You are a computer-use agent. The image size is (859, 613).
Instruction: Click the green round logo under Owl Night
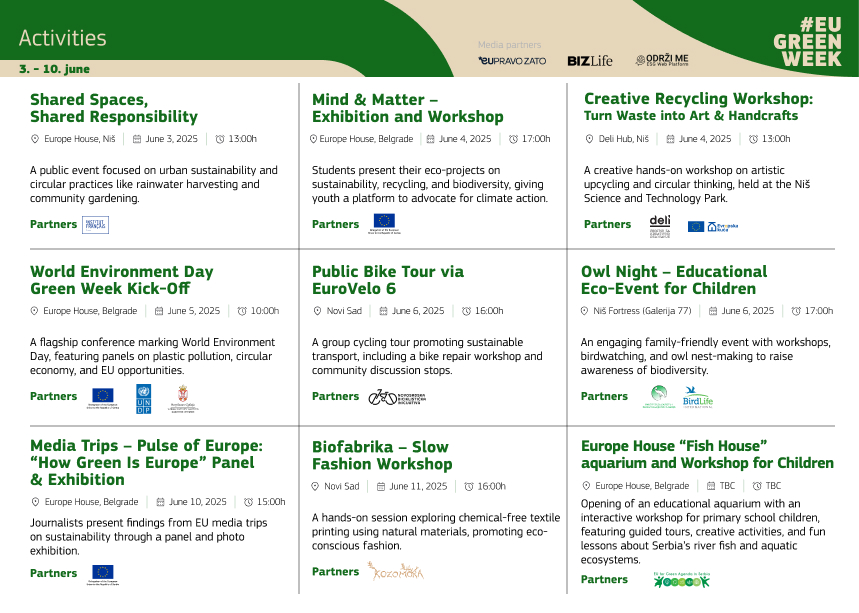tap(658, 397)
